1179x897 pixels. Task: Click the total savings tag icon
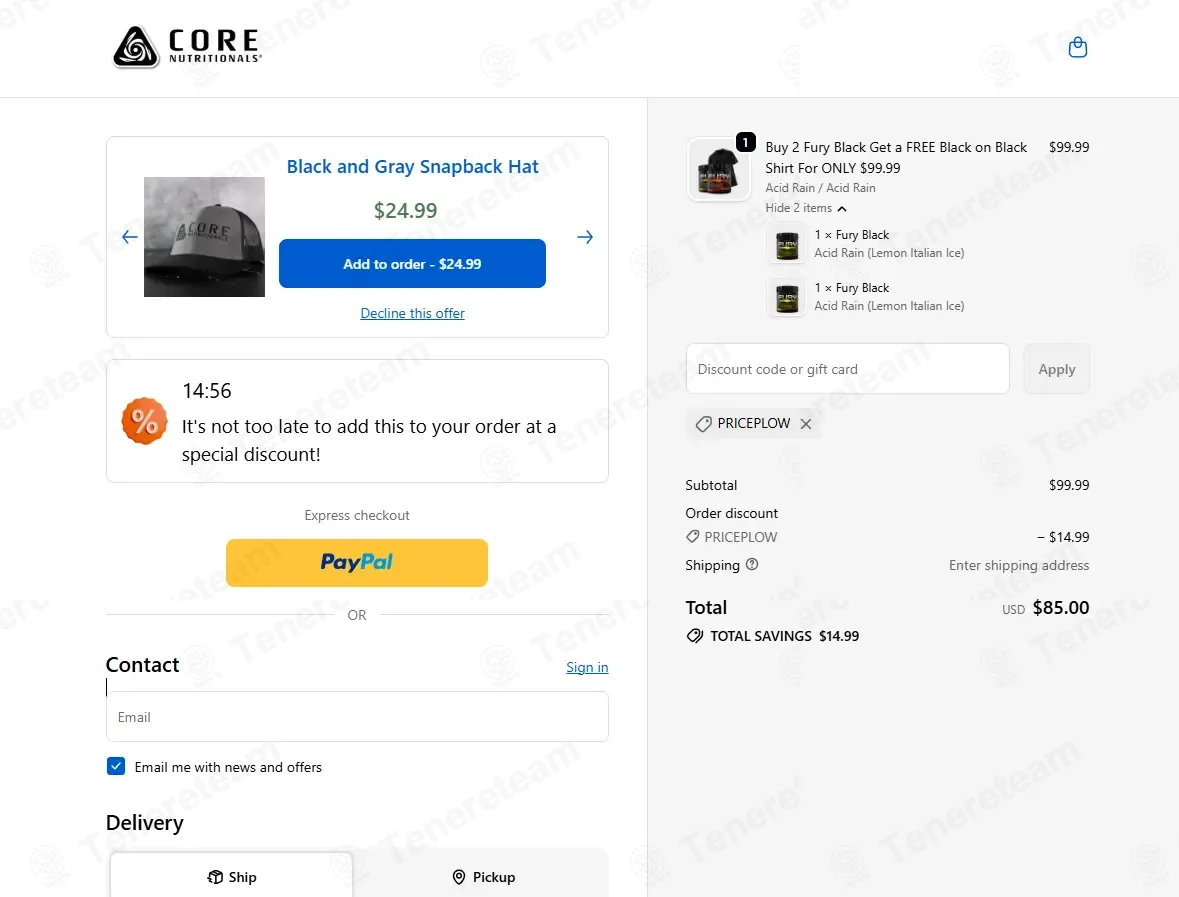pyautogui.click(x=695, y=636)
